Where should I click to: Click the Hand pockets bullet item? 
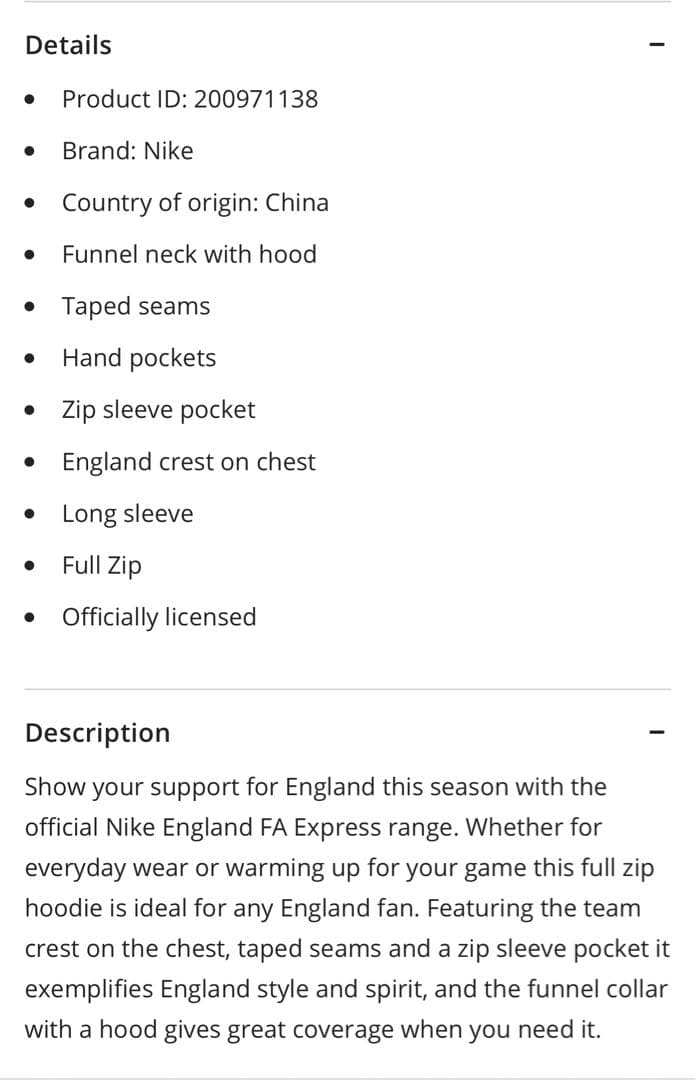coord(139,357)
